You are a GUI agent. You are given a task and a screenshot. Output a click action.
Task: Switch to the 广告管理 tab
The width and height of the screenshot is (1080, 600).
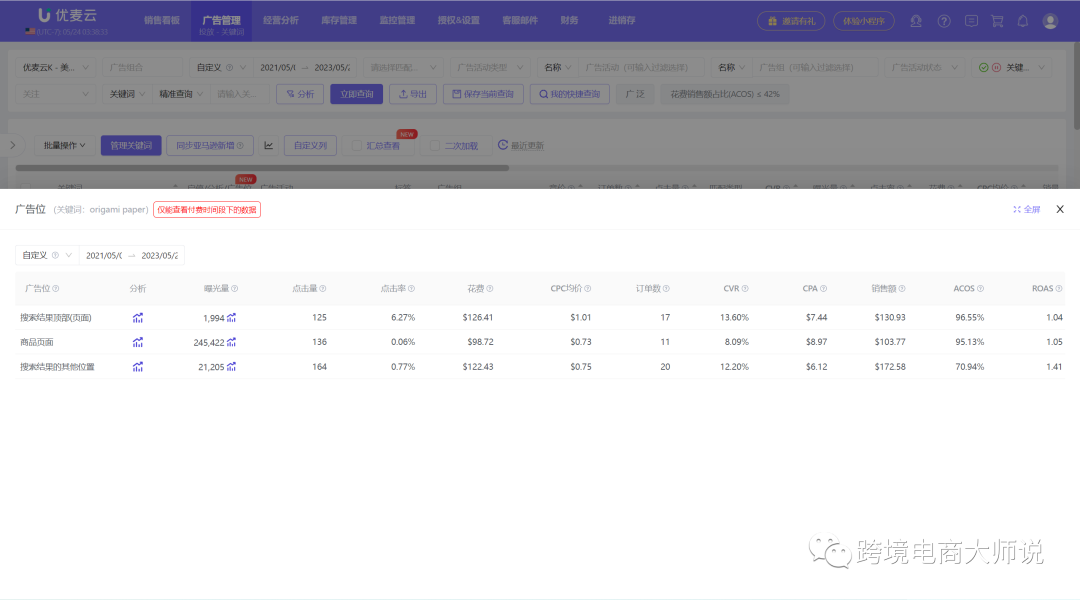[x=220, y=20]
